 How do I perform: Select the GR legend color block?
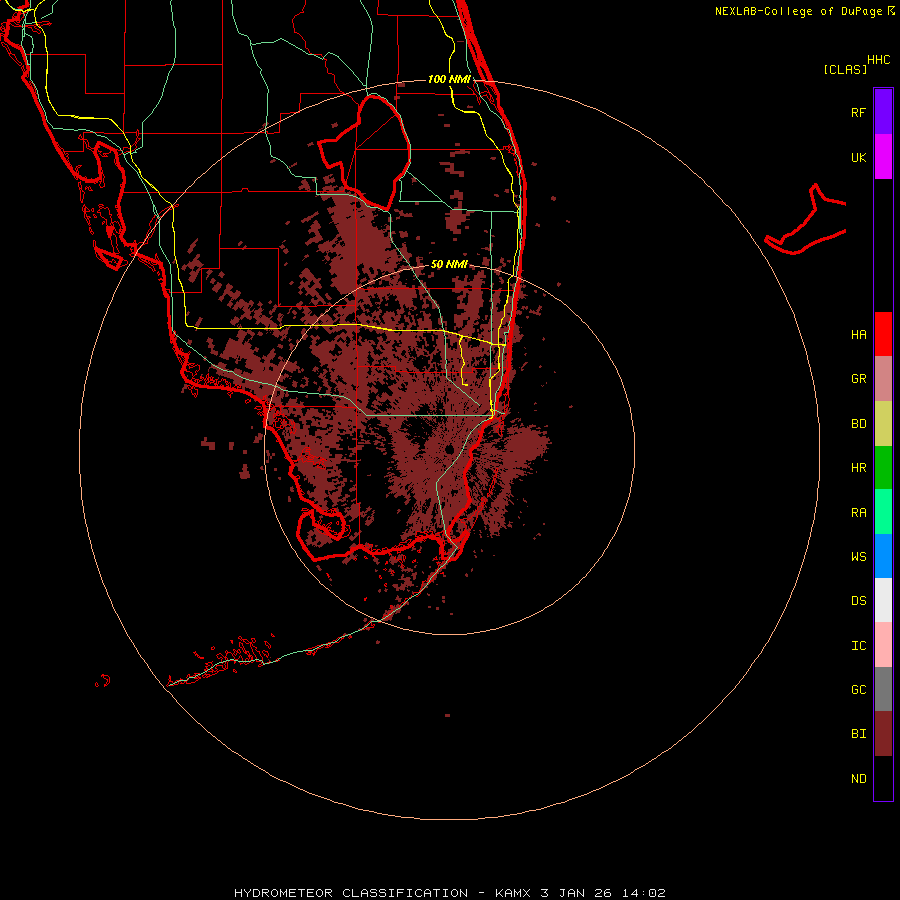pyautogui.click(x=883, y=379)
